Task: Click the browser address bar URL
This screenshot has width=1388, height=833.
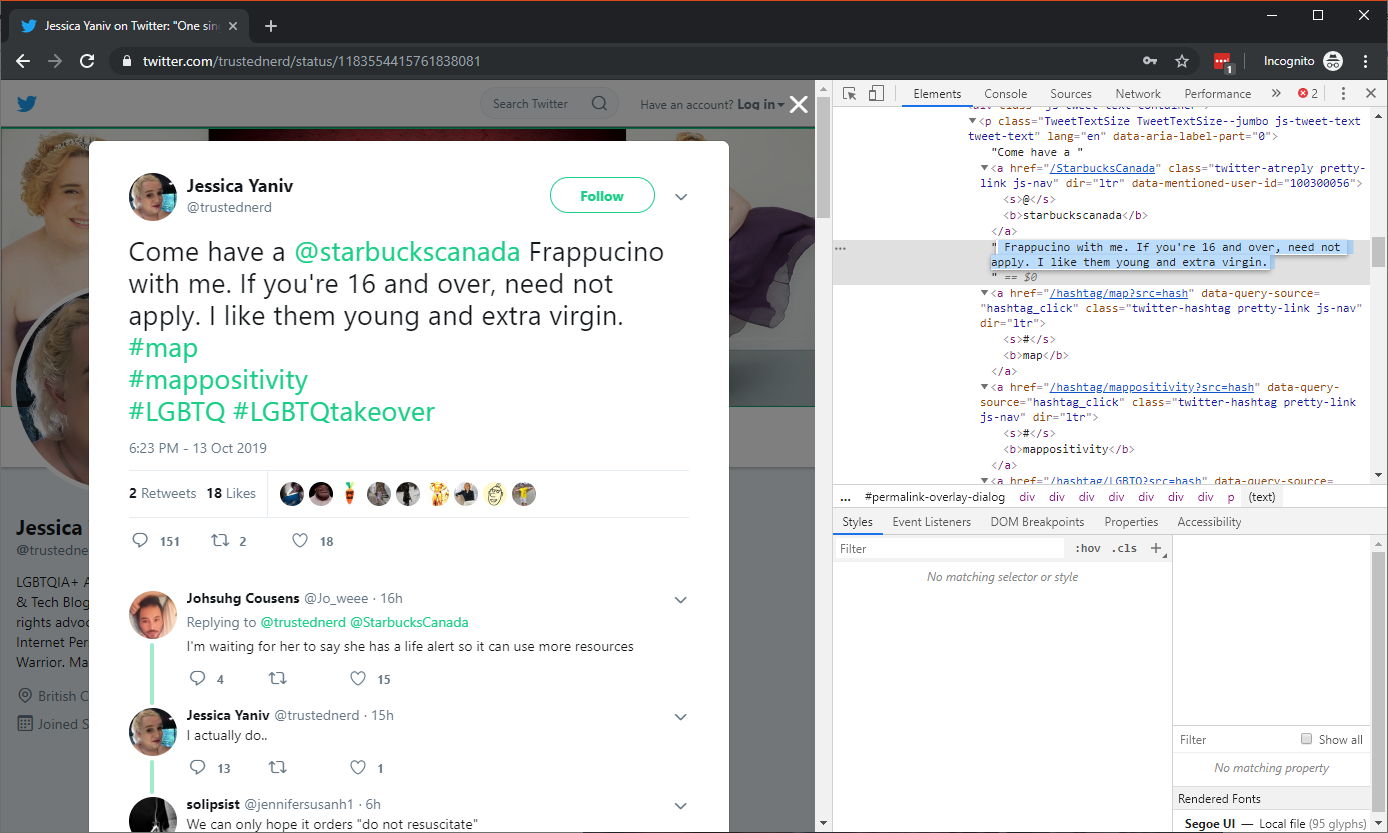Action: tap(311, 61)
